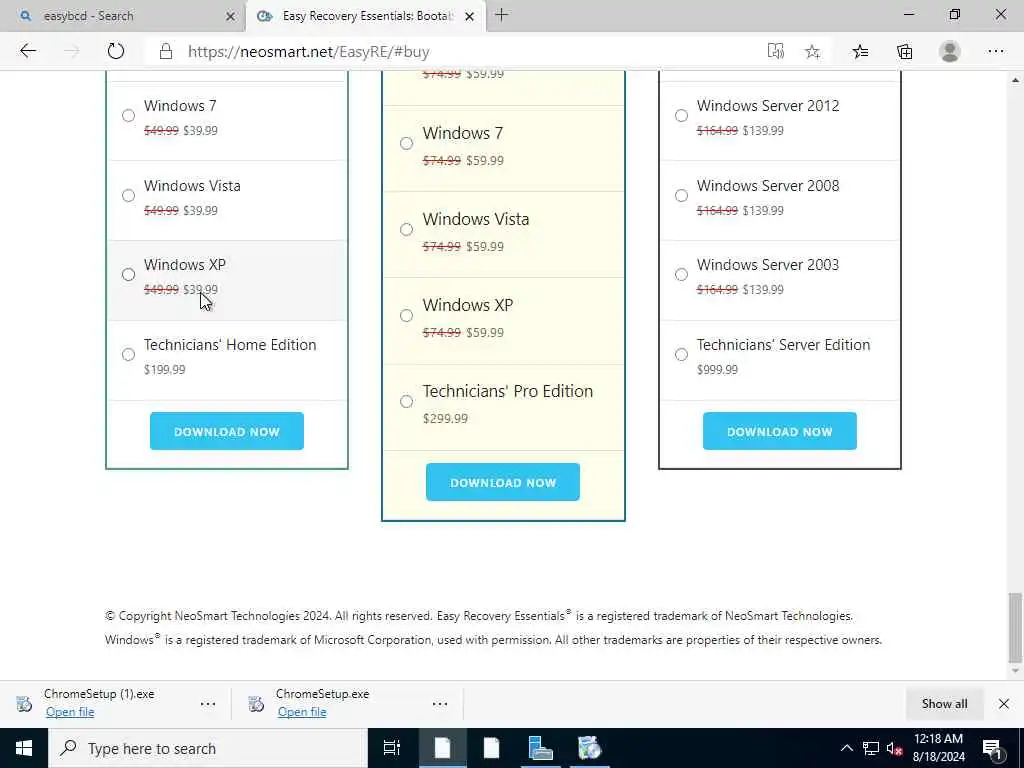Click the page vertical scrollbar thumb

[x=1015, y=628]
